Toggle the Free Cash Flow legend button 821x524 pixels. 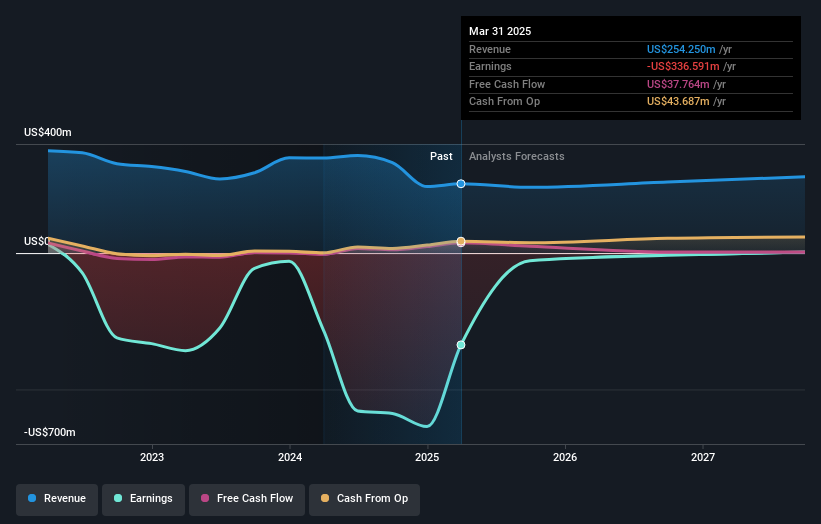(247, 499)
